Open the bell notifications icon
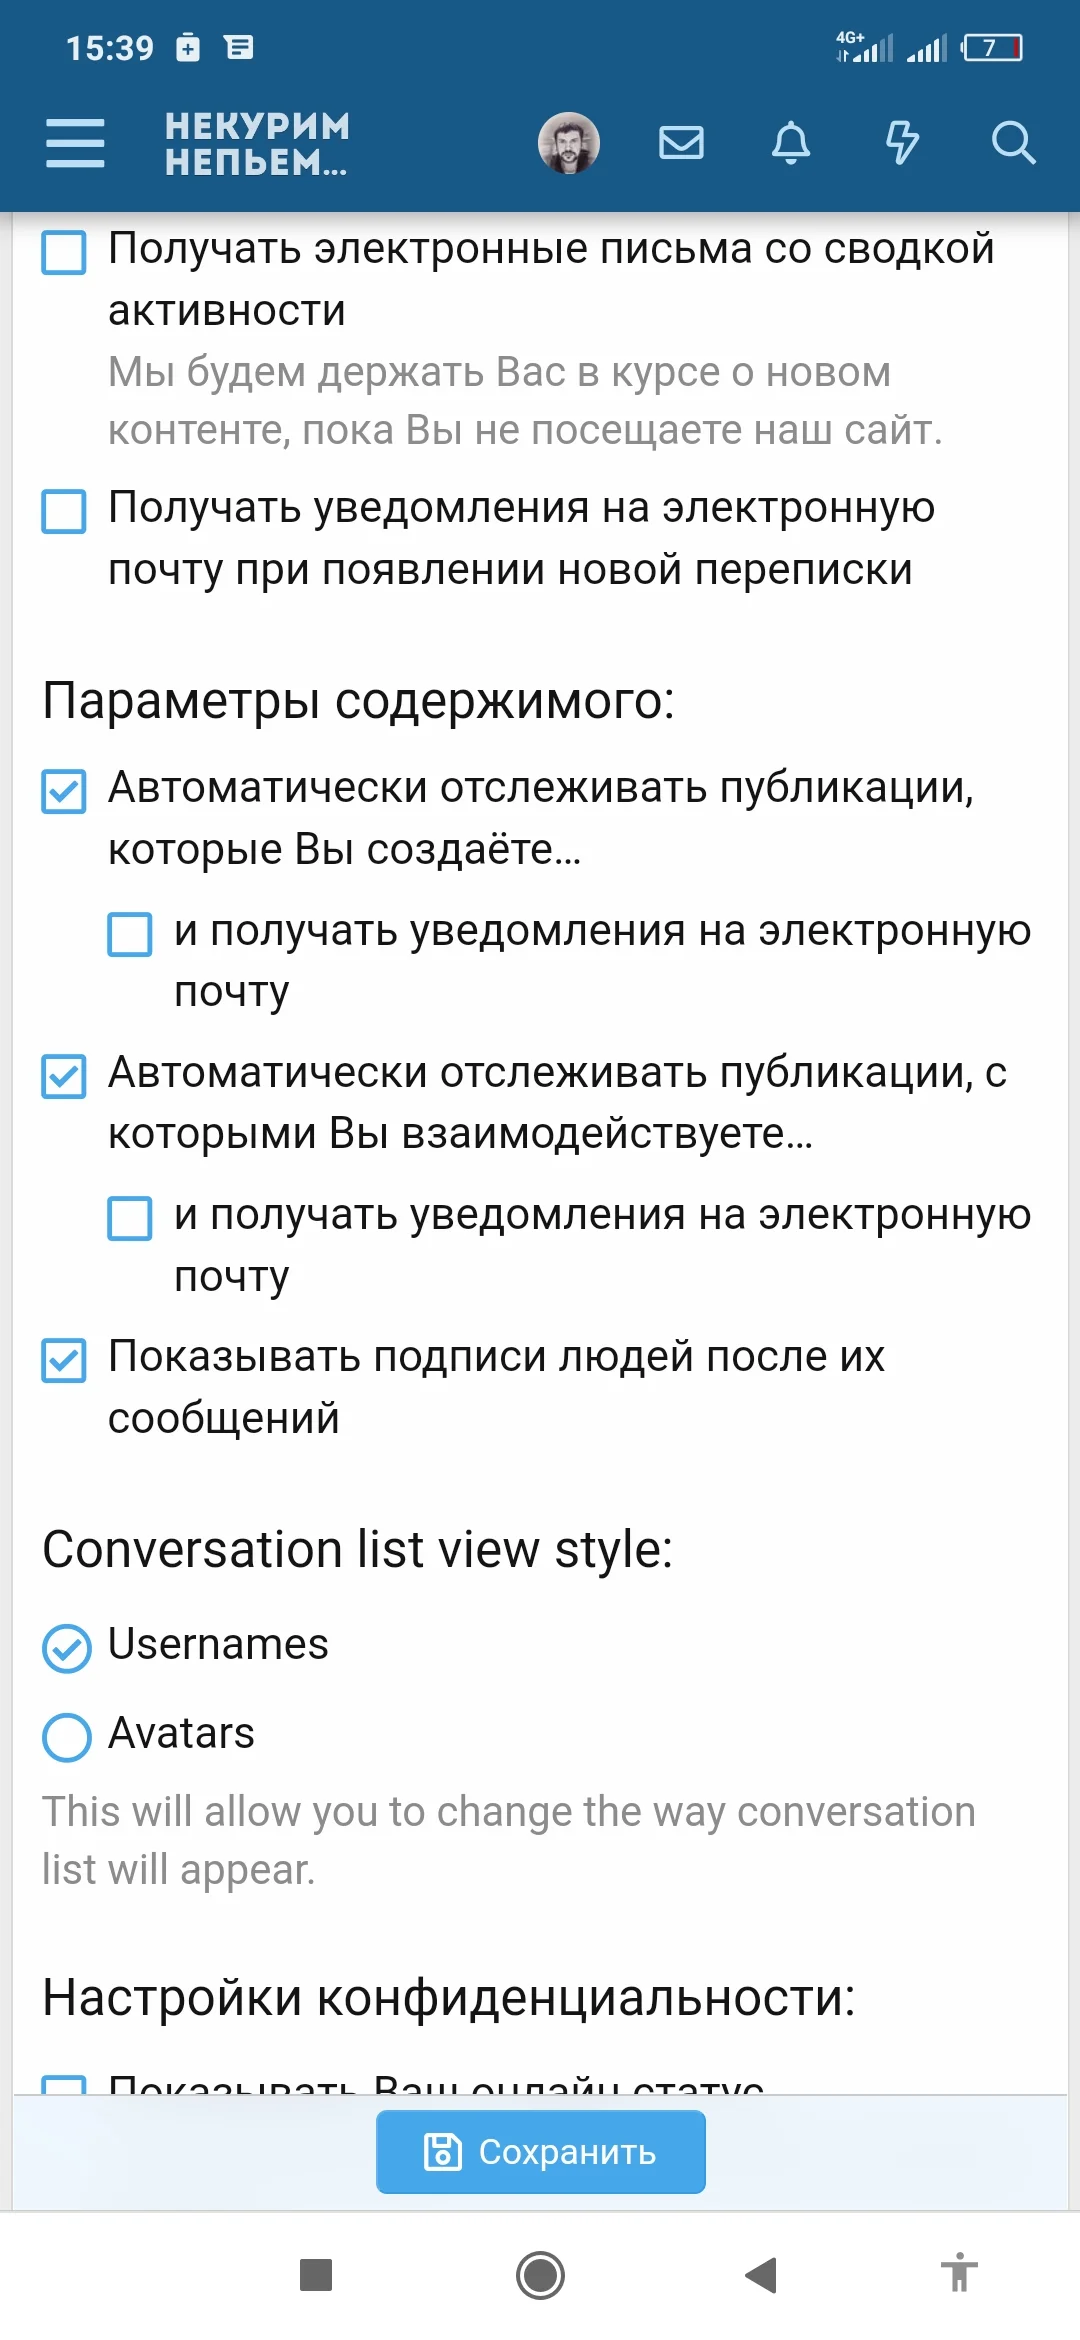 (x=790, y=143)
